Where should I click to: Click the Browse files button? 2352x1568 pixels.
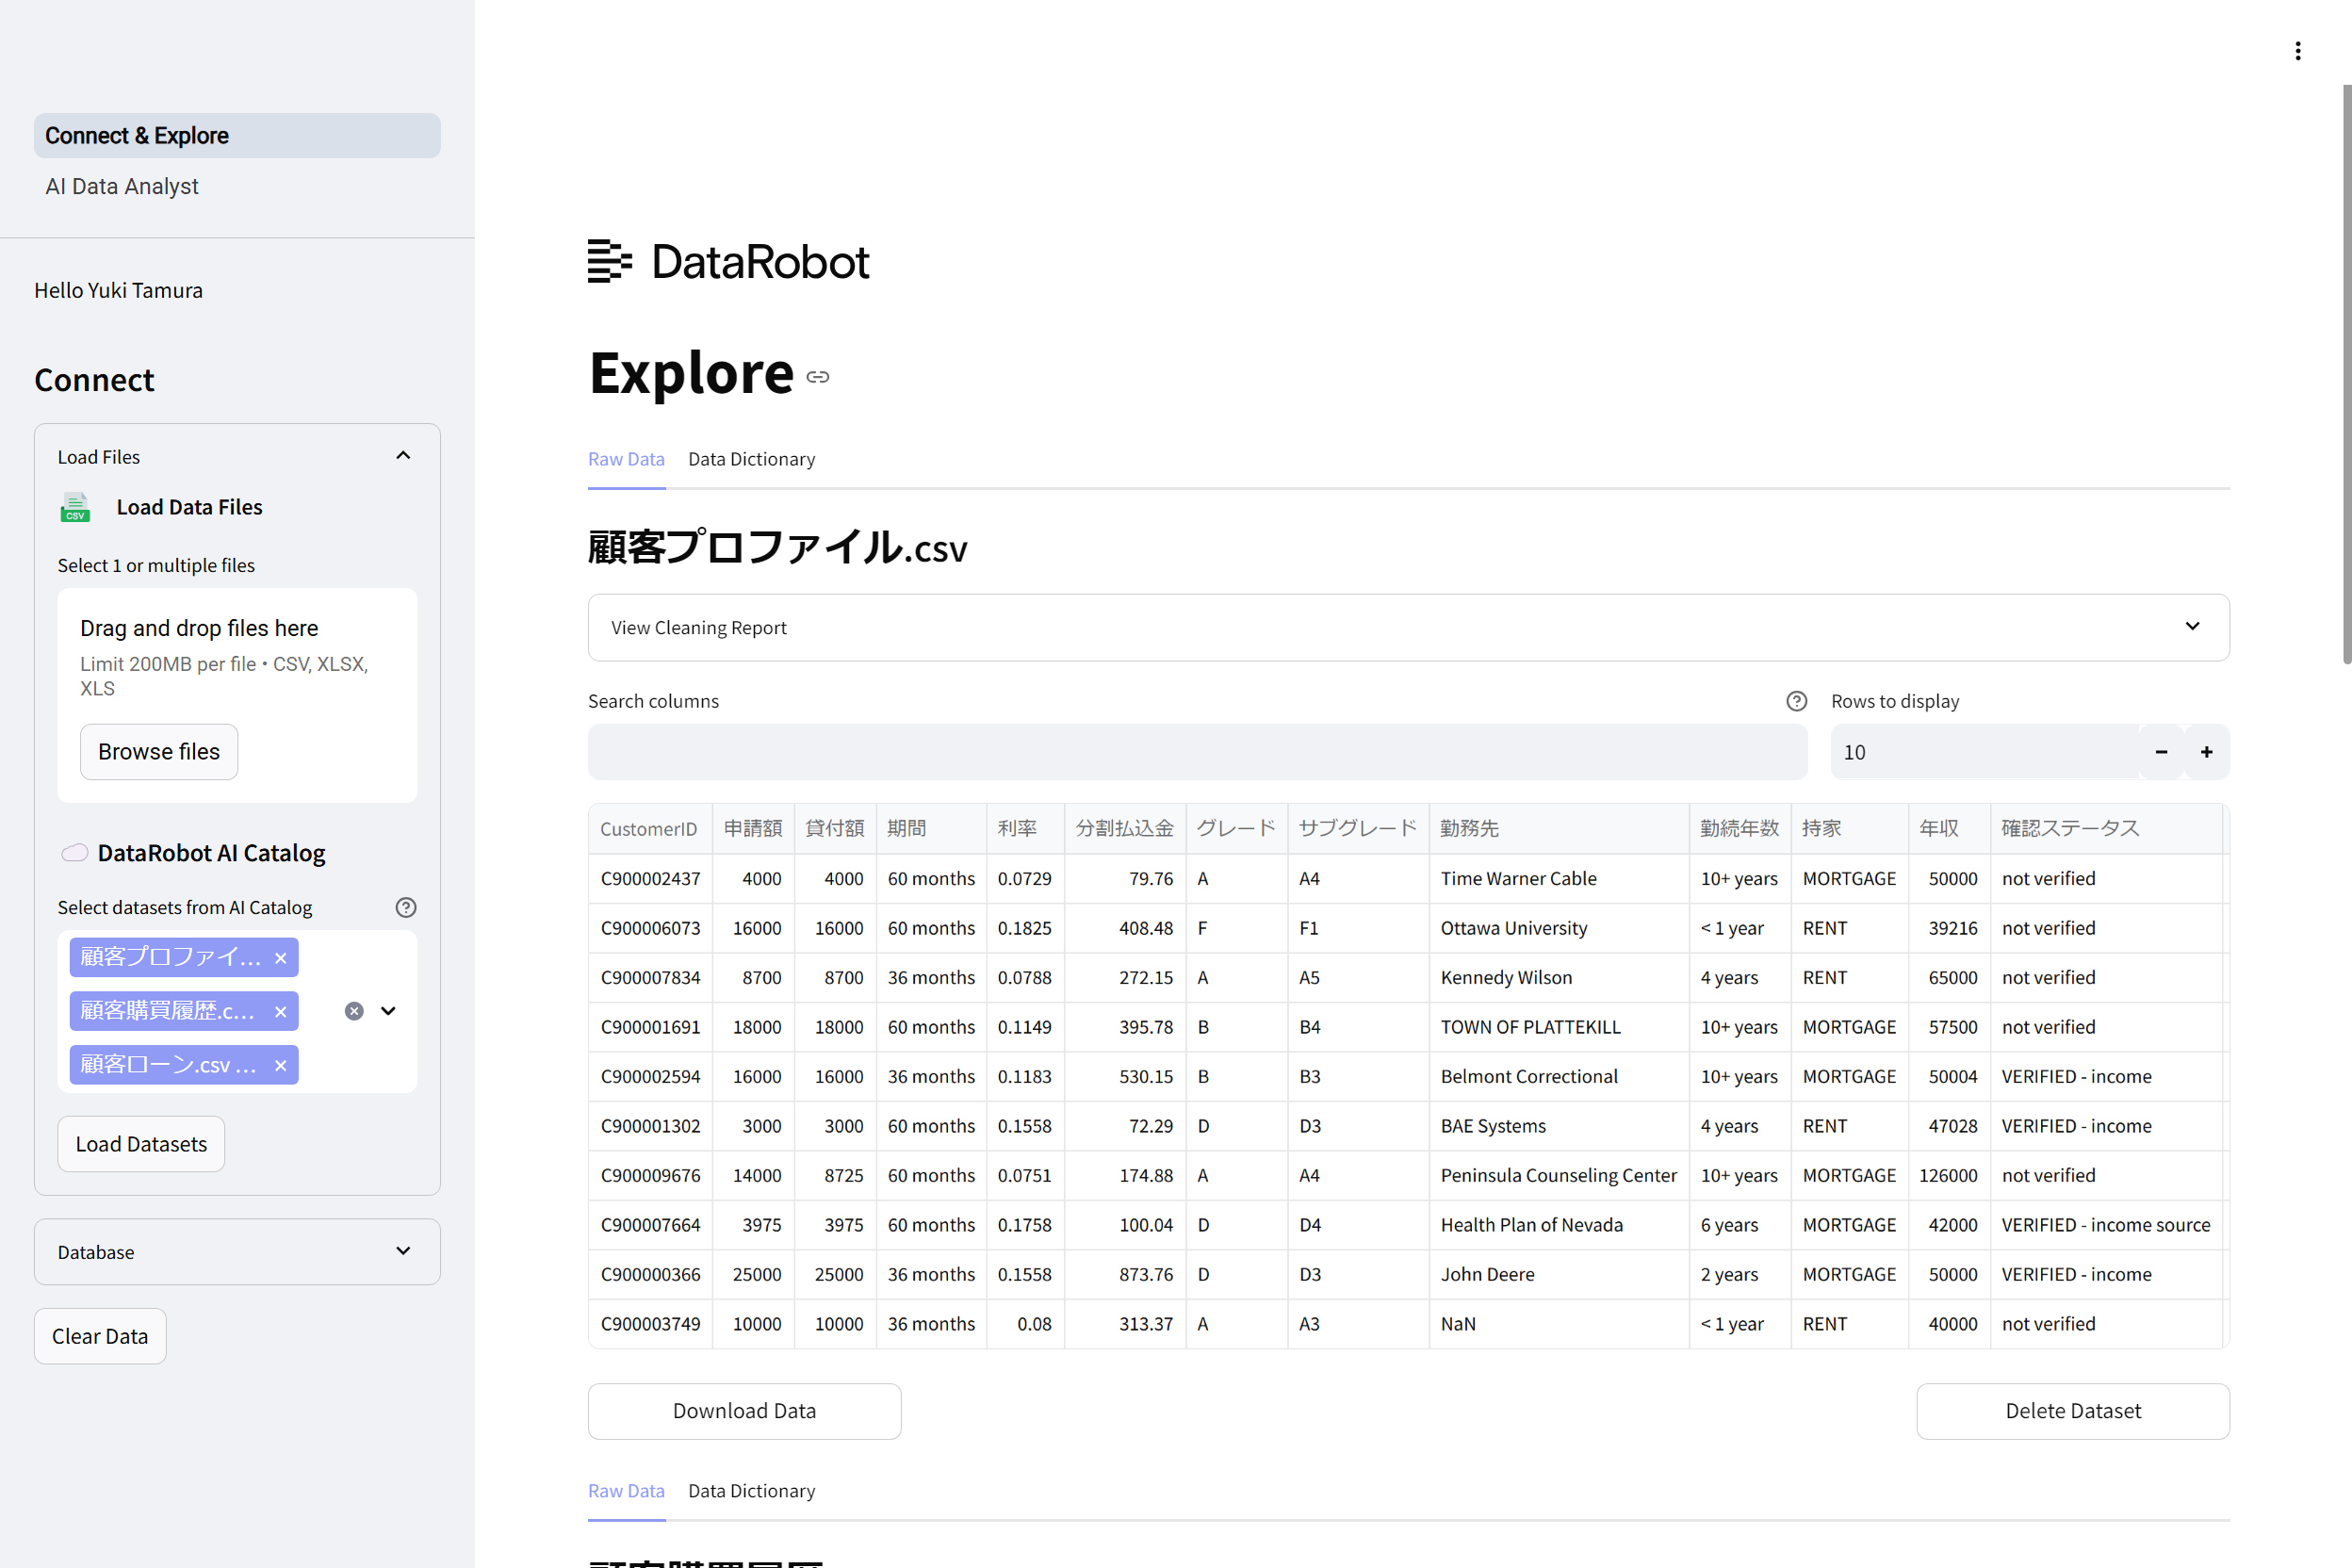coord(159,752)
